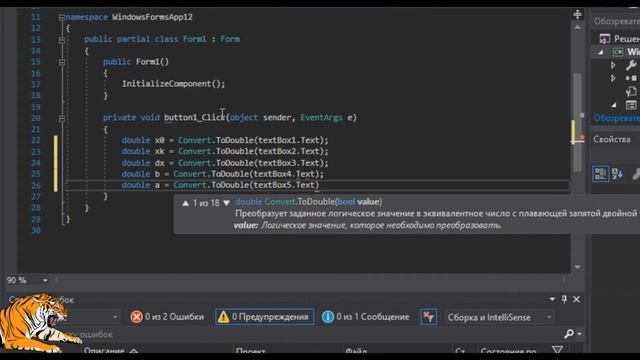Image resolution: width=640 pixels, height=360 pixels.
Task: Click the wrench icon in Properties toolbar
Action: tap(636, 174)
